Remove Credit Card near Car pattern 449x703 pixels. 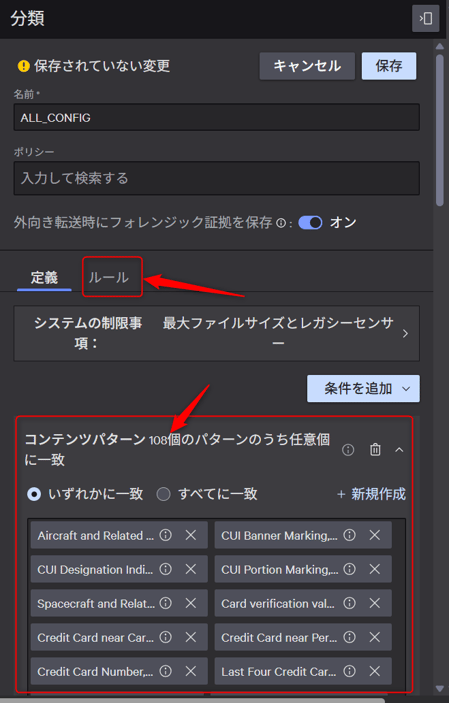(x=191, y=637)
